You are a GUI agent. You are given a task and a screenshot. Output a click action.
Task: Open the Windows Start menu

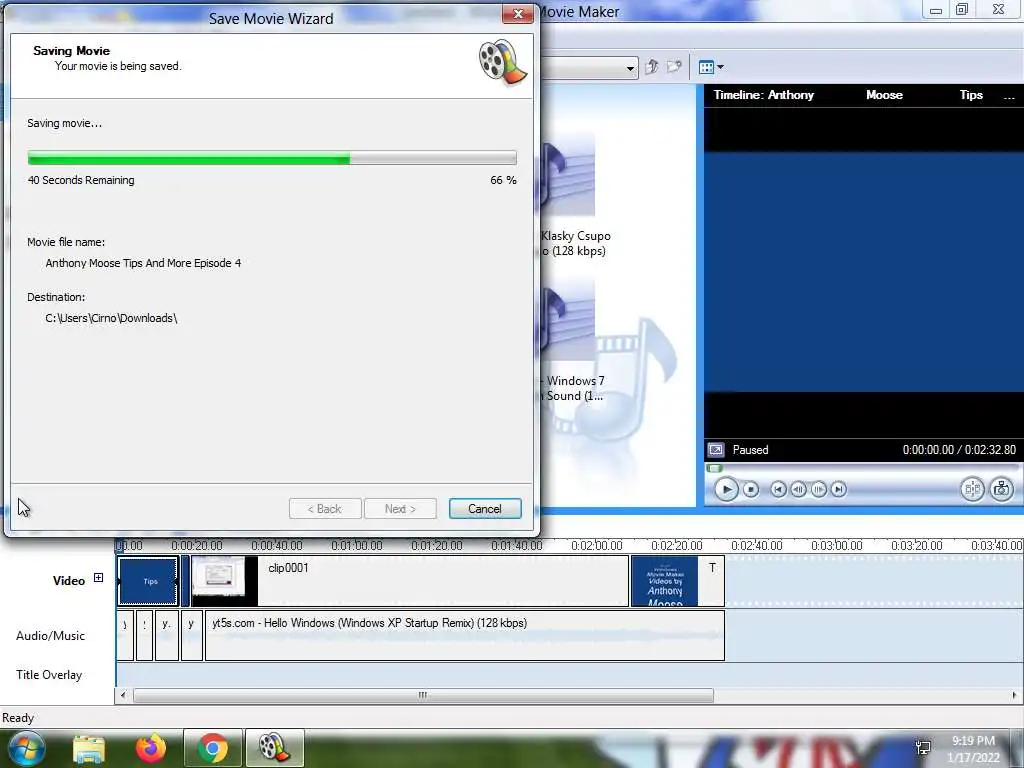(x=26, y=748)
